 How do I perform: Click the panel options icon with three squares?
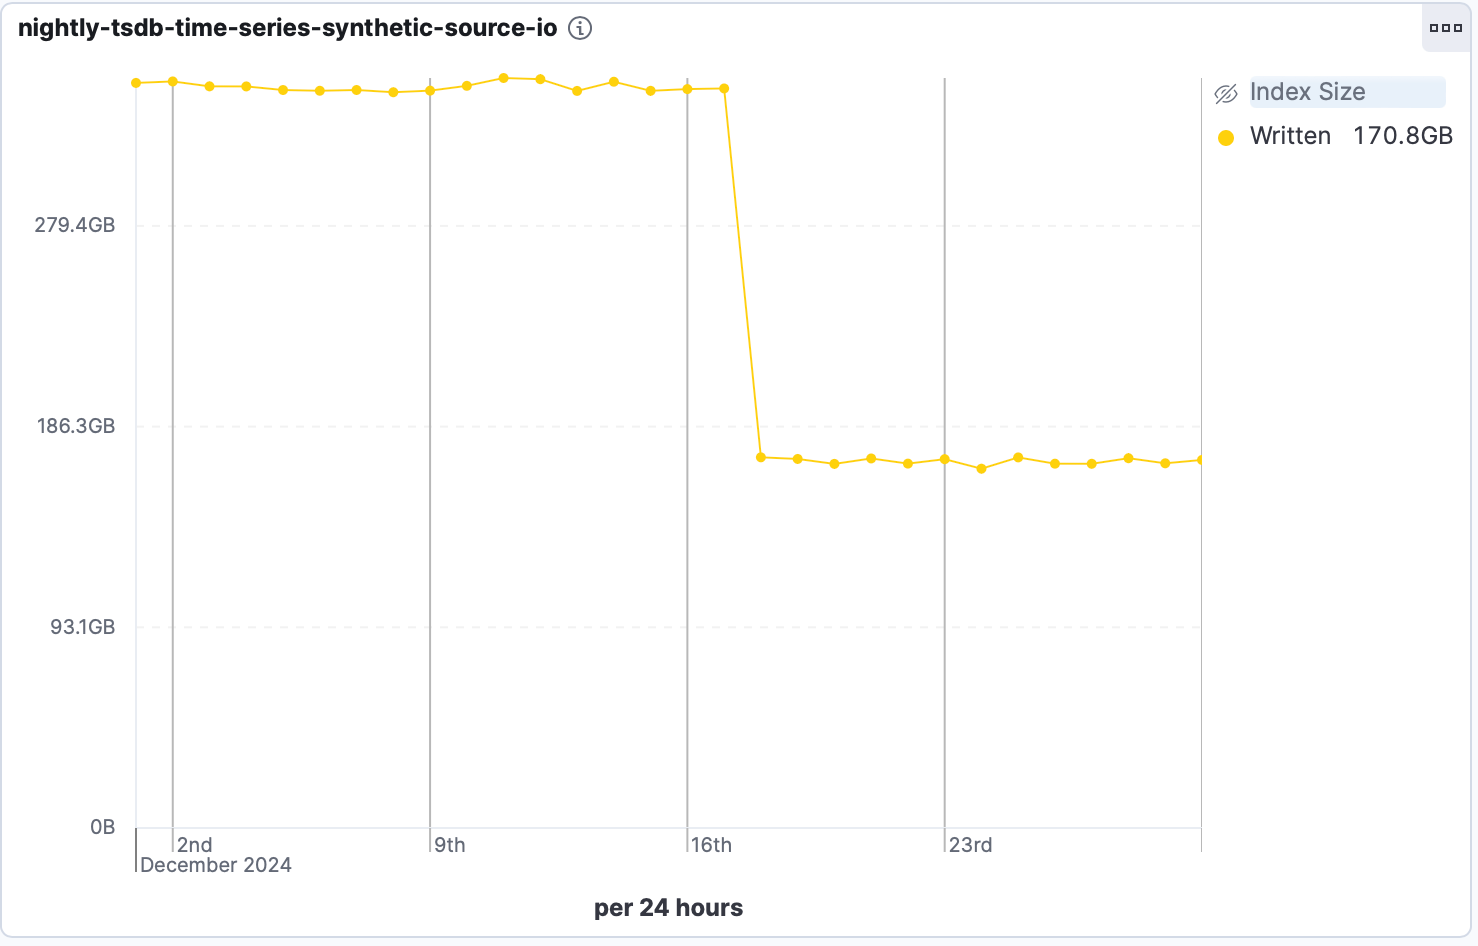click(x=1446, y=28)
